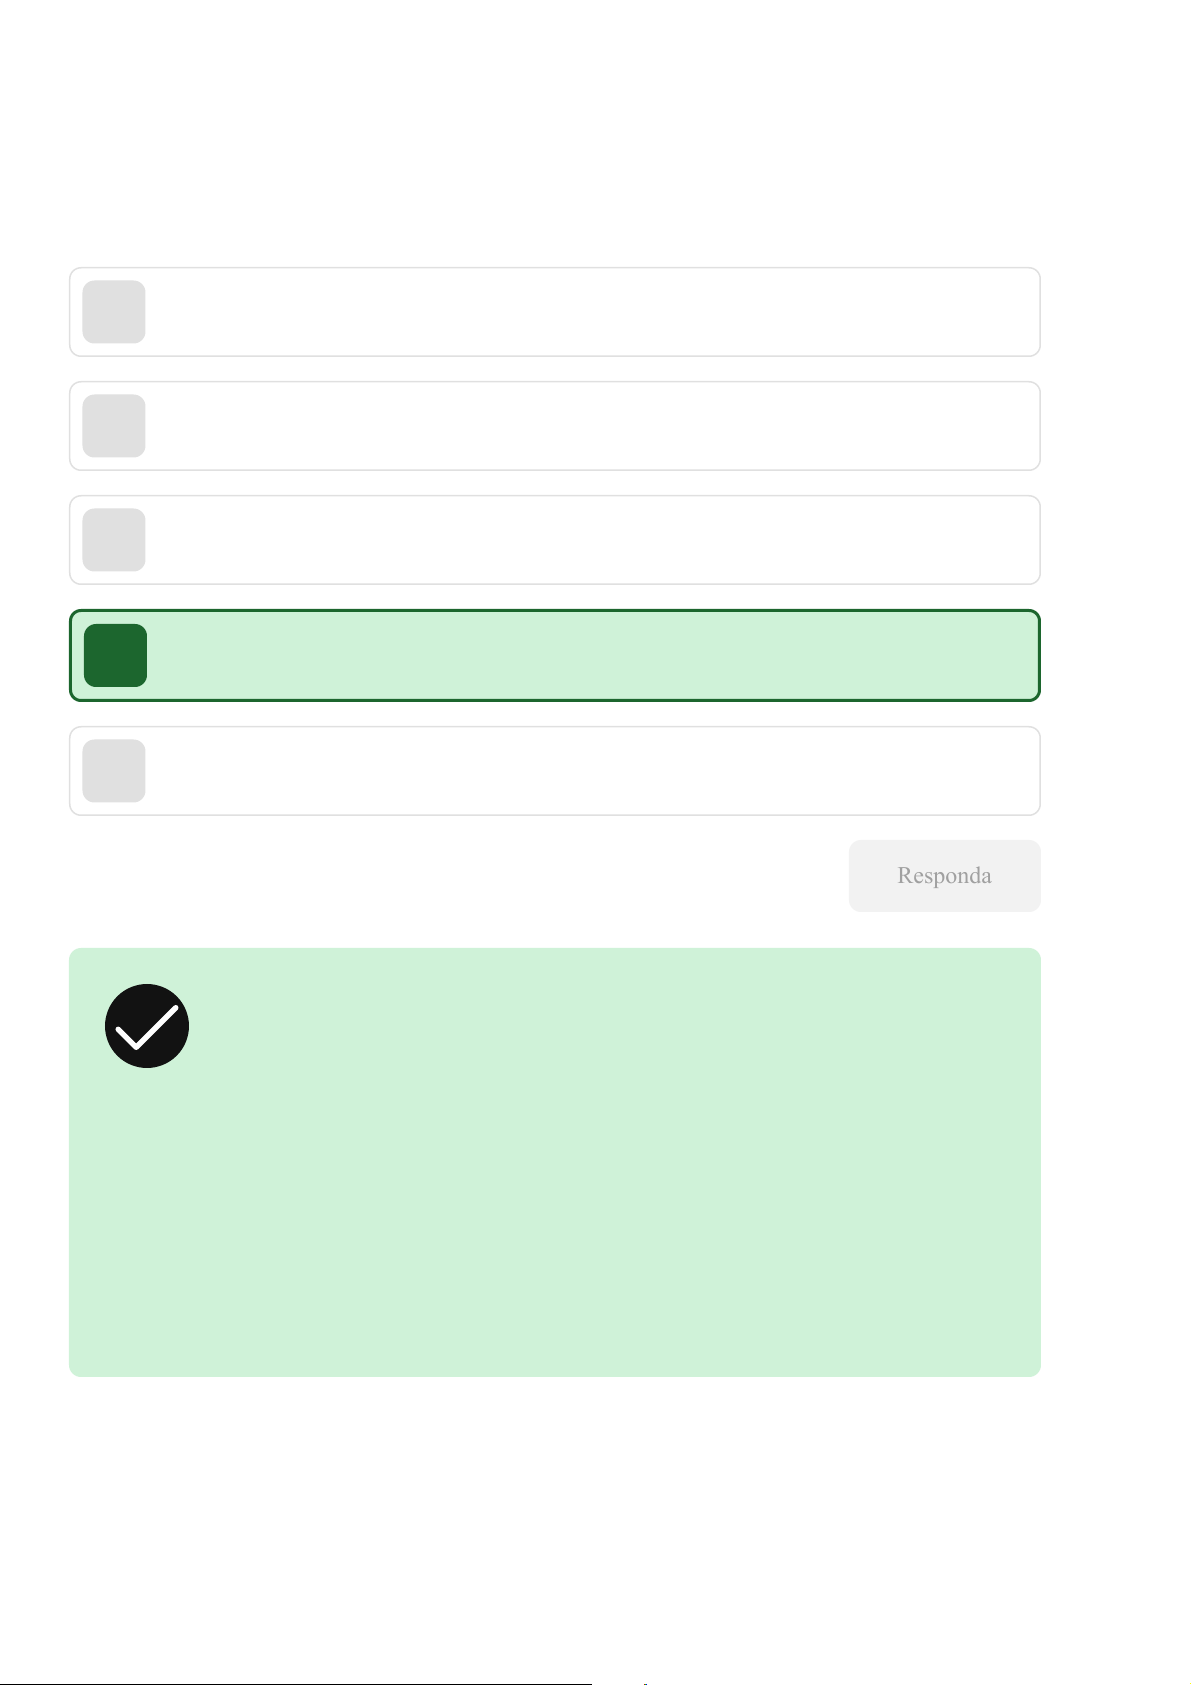
Task: Click the empty space left of Responda
Action: (x=450, y=876)
